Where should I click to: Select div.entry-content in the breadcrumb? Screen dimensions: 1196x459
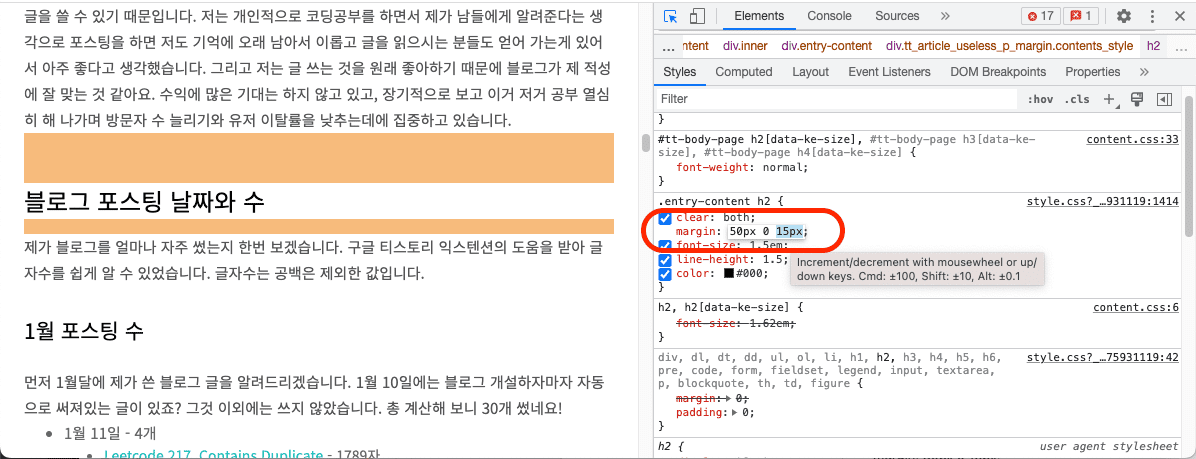coord(827,46)
